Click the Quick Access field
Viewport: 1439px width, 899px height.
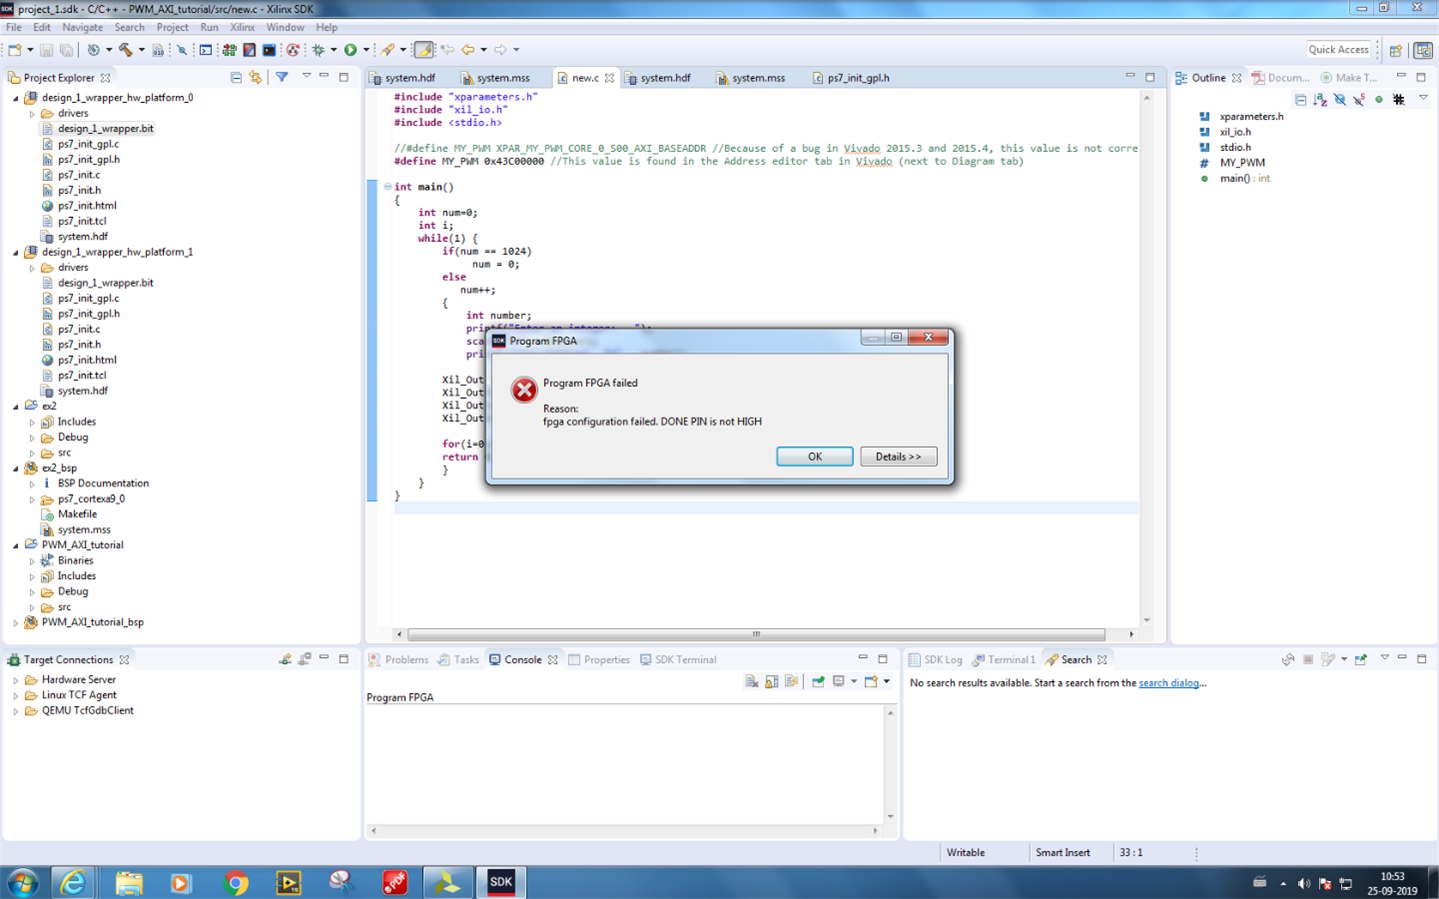pos(1338,49)
